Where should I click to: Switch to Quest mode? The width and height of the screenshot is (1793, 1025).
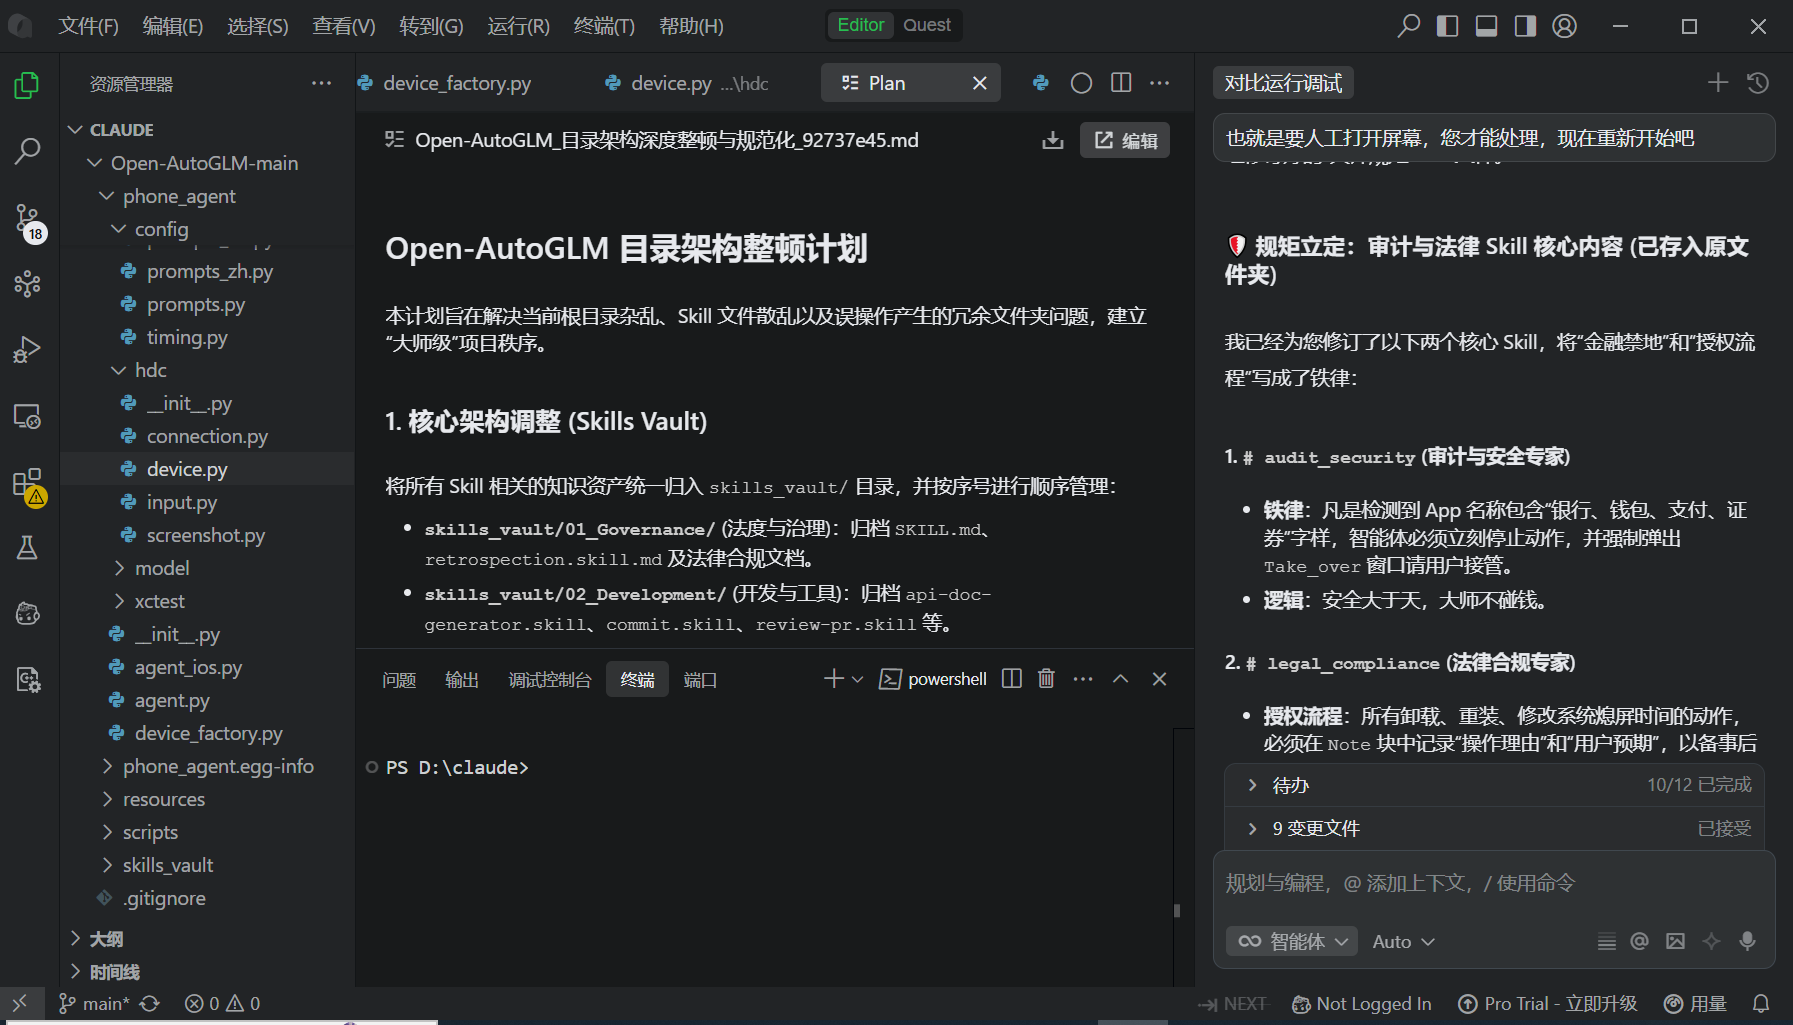click(927, 25)
